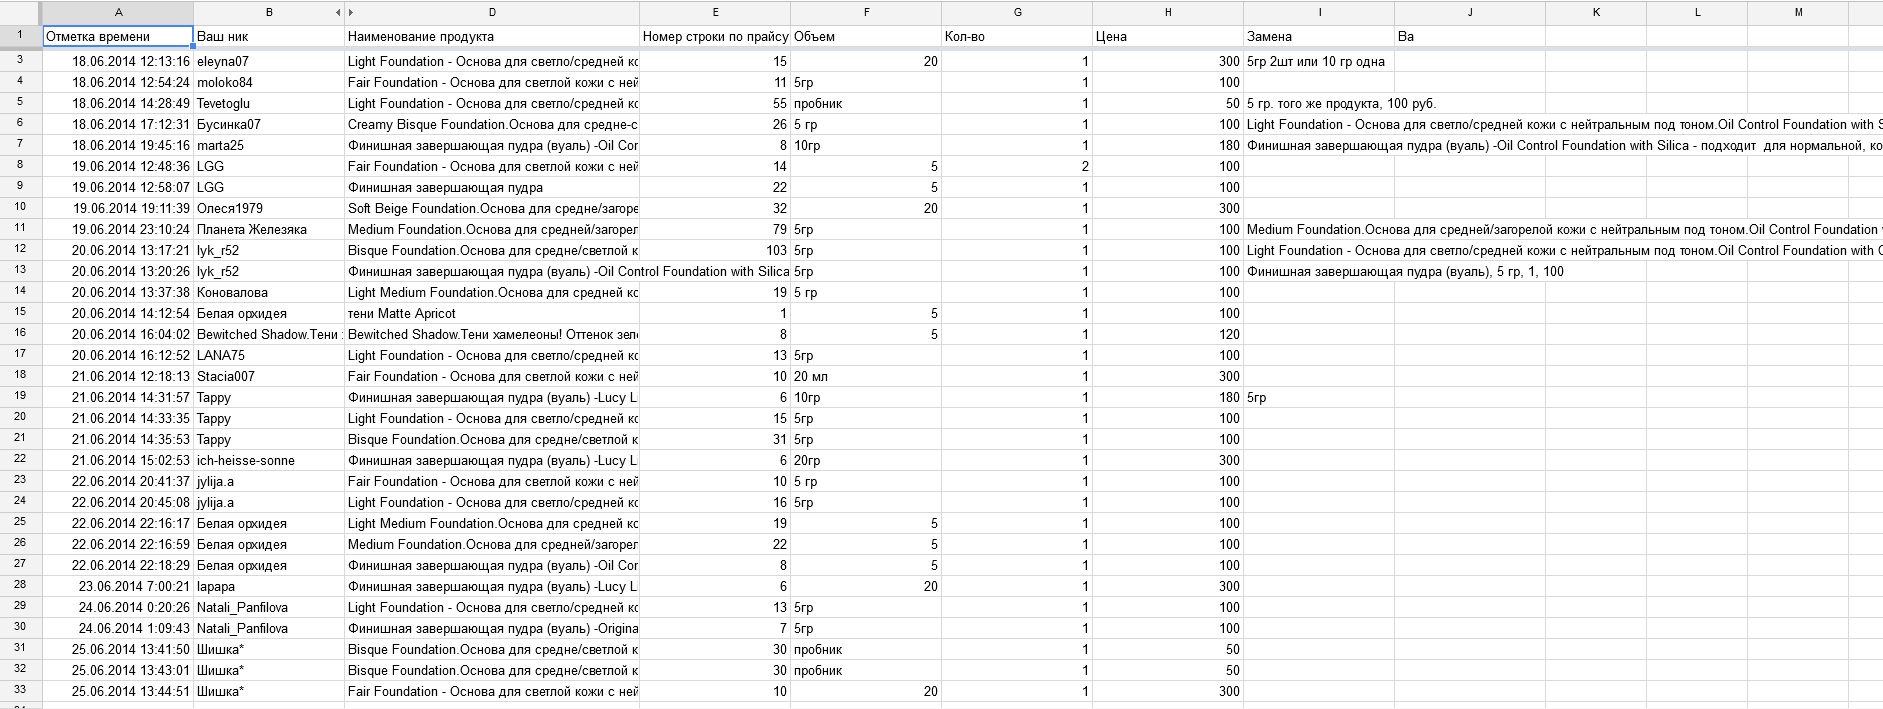This screenshot has height=709, width=1883.
Task: Click the 'Замена' header cell
Action: [x=1318, y=37]
